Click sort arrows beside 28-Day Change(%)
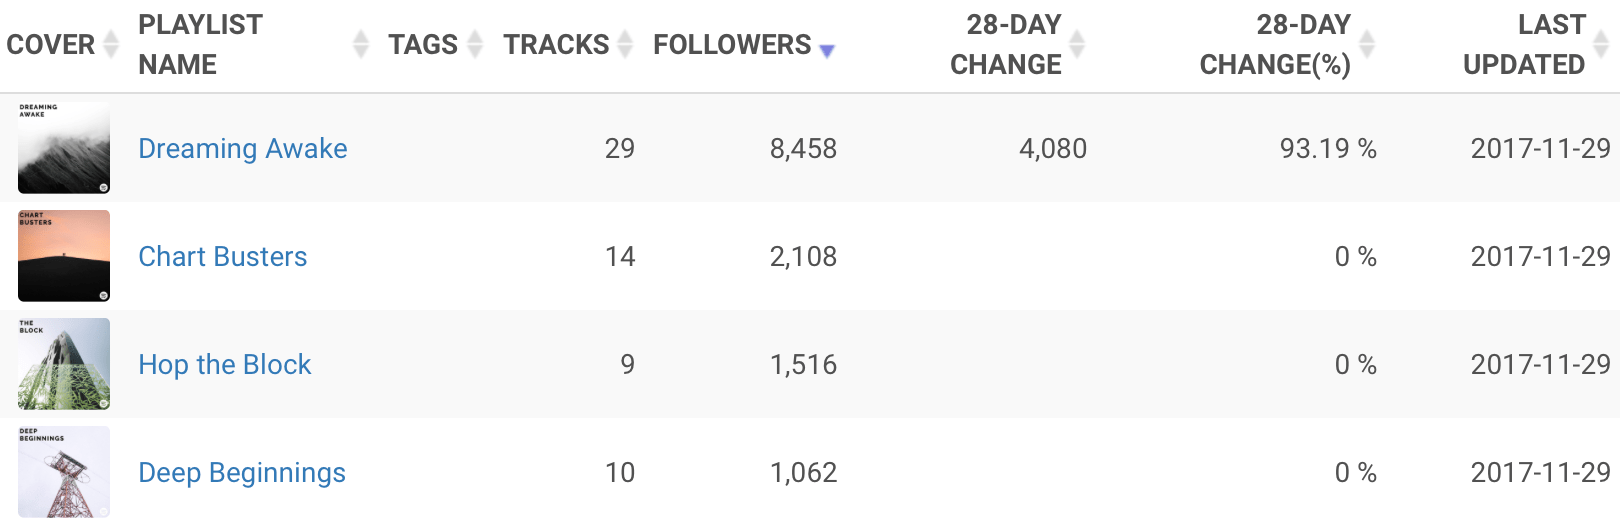 pyautogui.click(x=1367, y=44)
